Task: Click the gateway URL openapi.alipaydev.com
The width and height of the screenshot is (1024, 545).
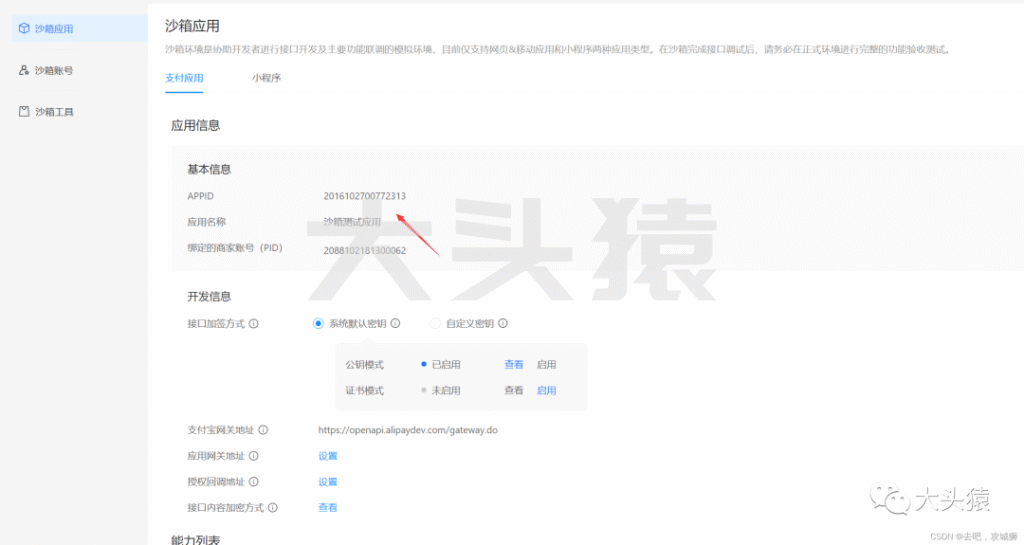Action: pos(408,429)
